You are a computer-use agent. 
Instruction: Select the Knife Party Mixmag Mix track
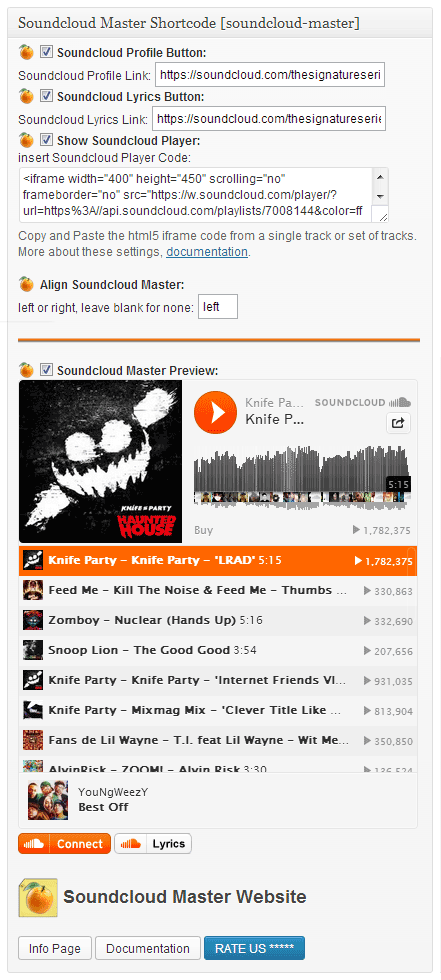(218, 710)
